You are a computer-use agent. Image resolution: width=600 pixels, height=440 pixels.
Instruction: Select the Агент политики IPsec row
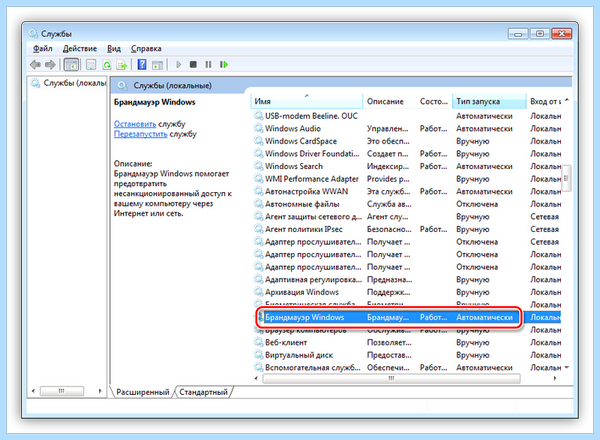[407, 229]
